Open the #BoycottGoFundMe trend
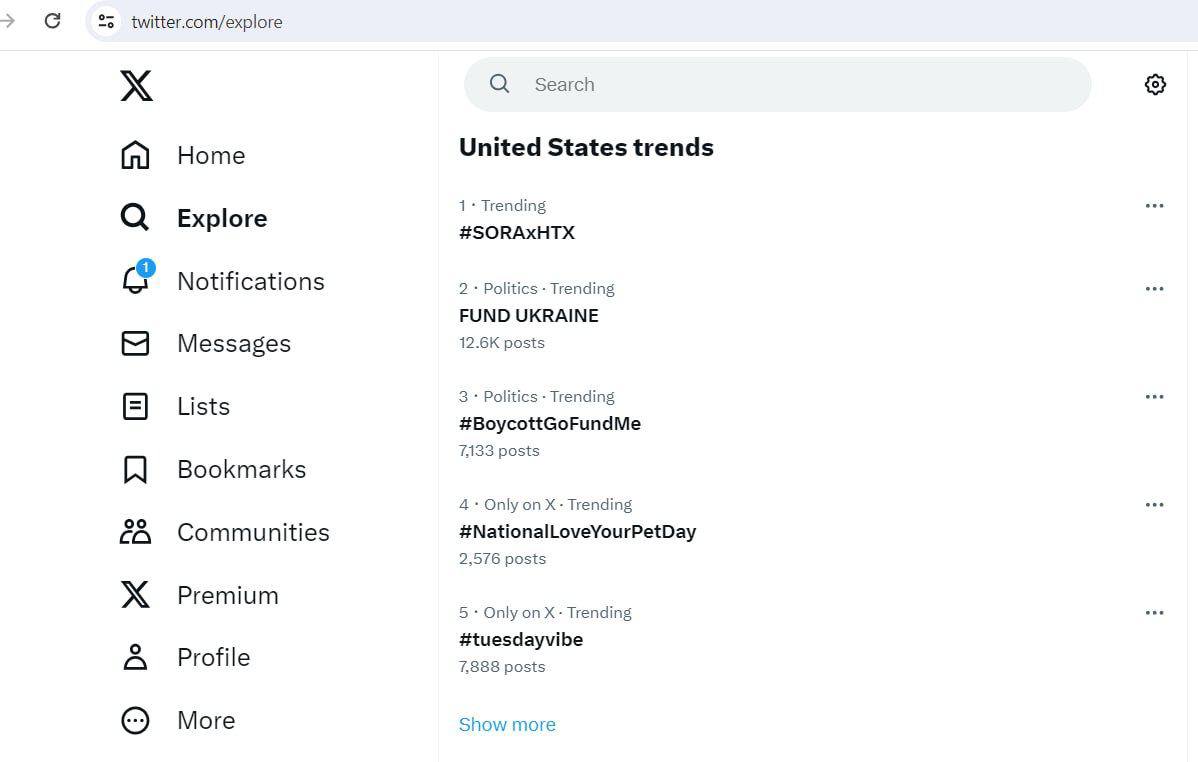Viewport: 1198px width, 762px height. 549,423
